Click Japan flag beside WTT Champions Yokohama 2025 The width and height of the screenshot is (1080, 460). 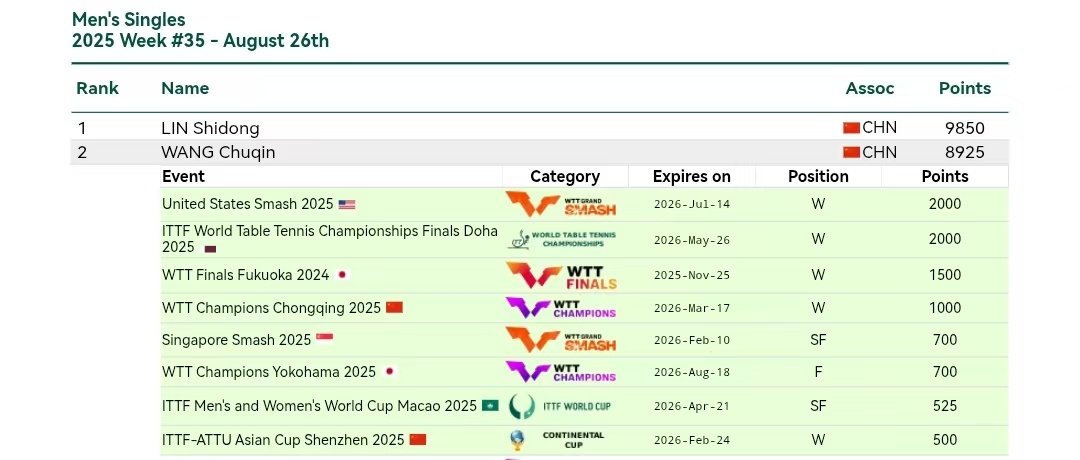coord(390,372)
